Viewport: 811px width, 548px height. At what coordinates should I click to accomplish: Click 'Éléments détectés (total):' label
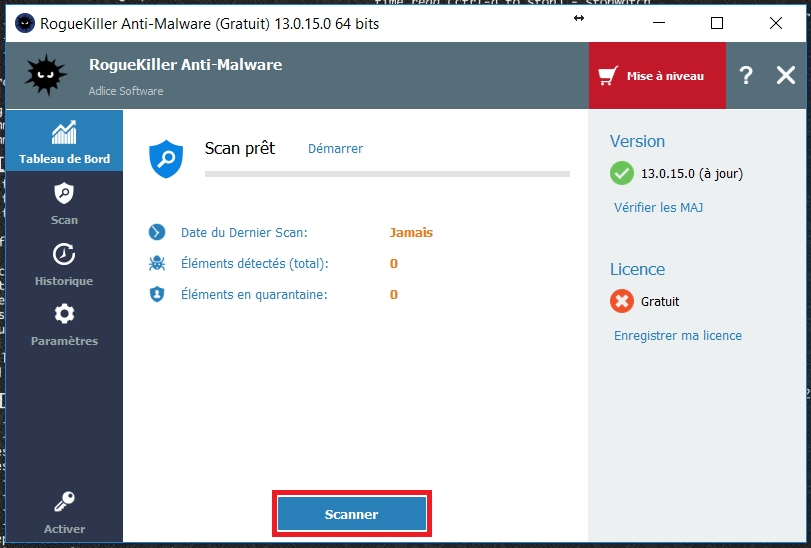[x=254, y=264]
